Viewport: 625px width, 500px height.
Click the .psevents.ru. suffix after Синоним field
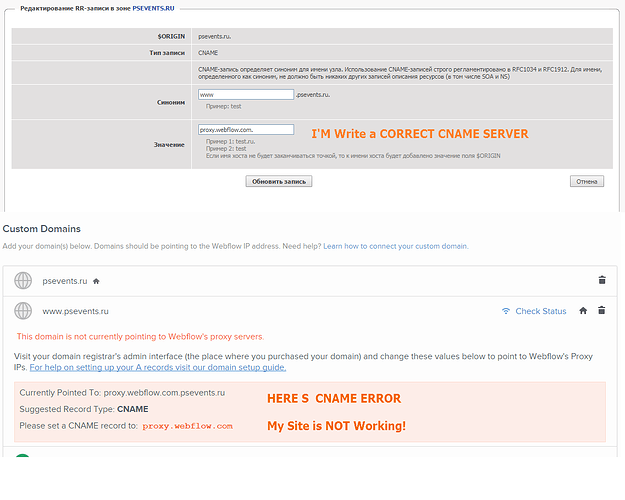(x=313, y=95)
